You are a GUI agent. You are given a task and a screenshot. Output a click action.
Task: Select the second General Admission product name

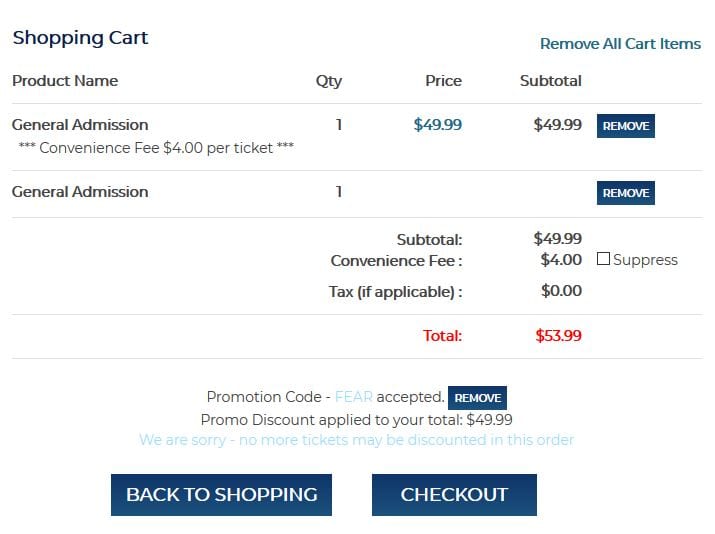pyautogui.click(x=80, y=192)
